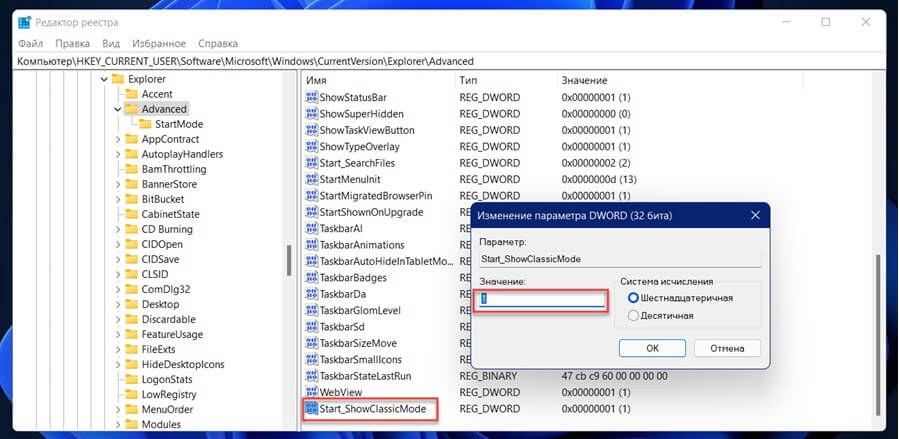Select the TaskbarBadges value icon
The height and width of the screenshot is (439, 899).
(311, 278)
